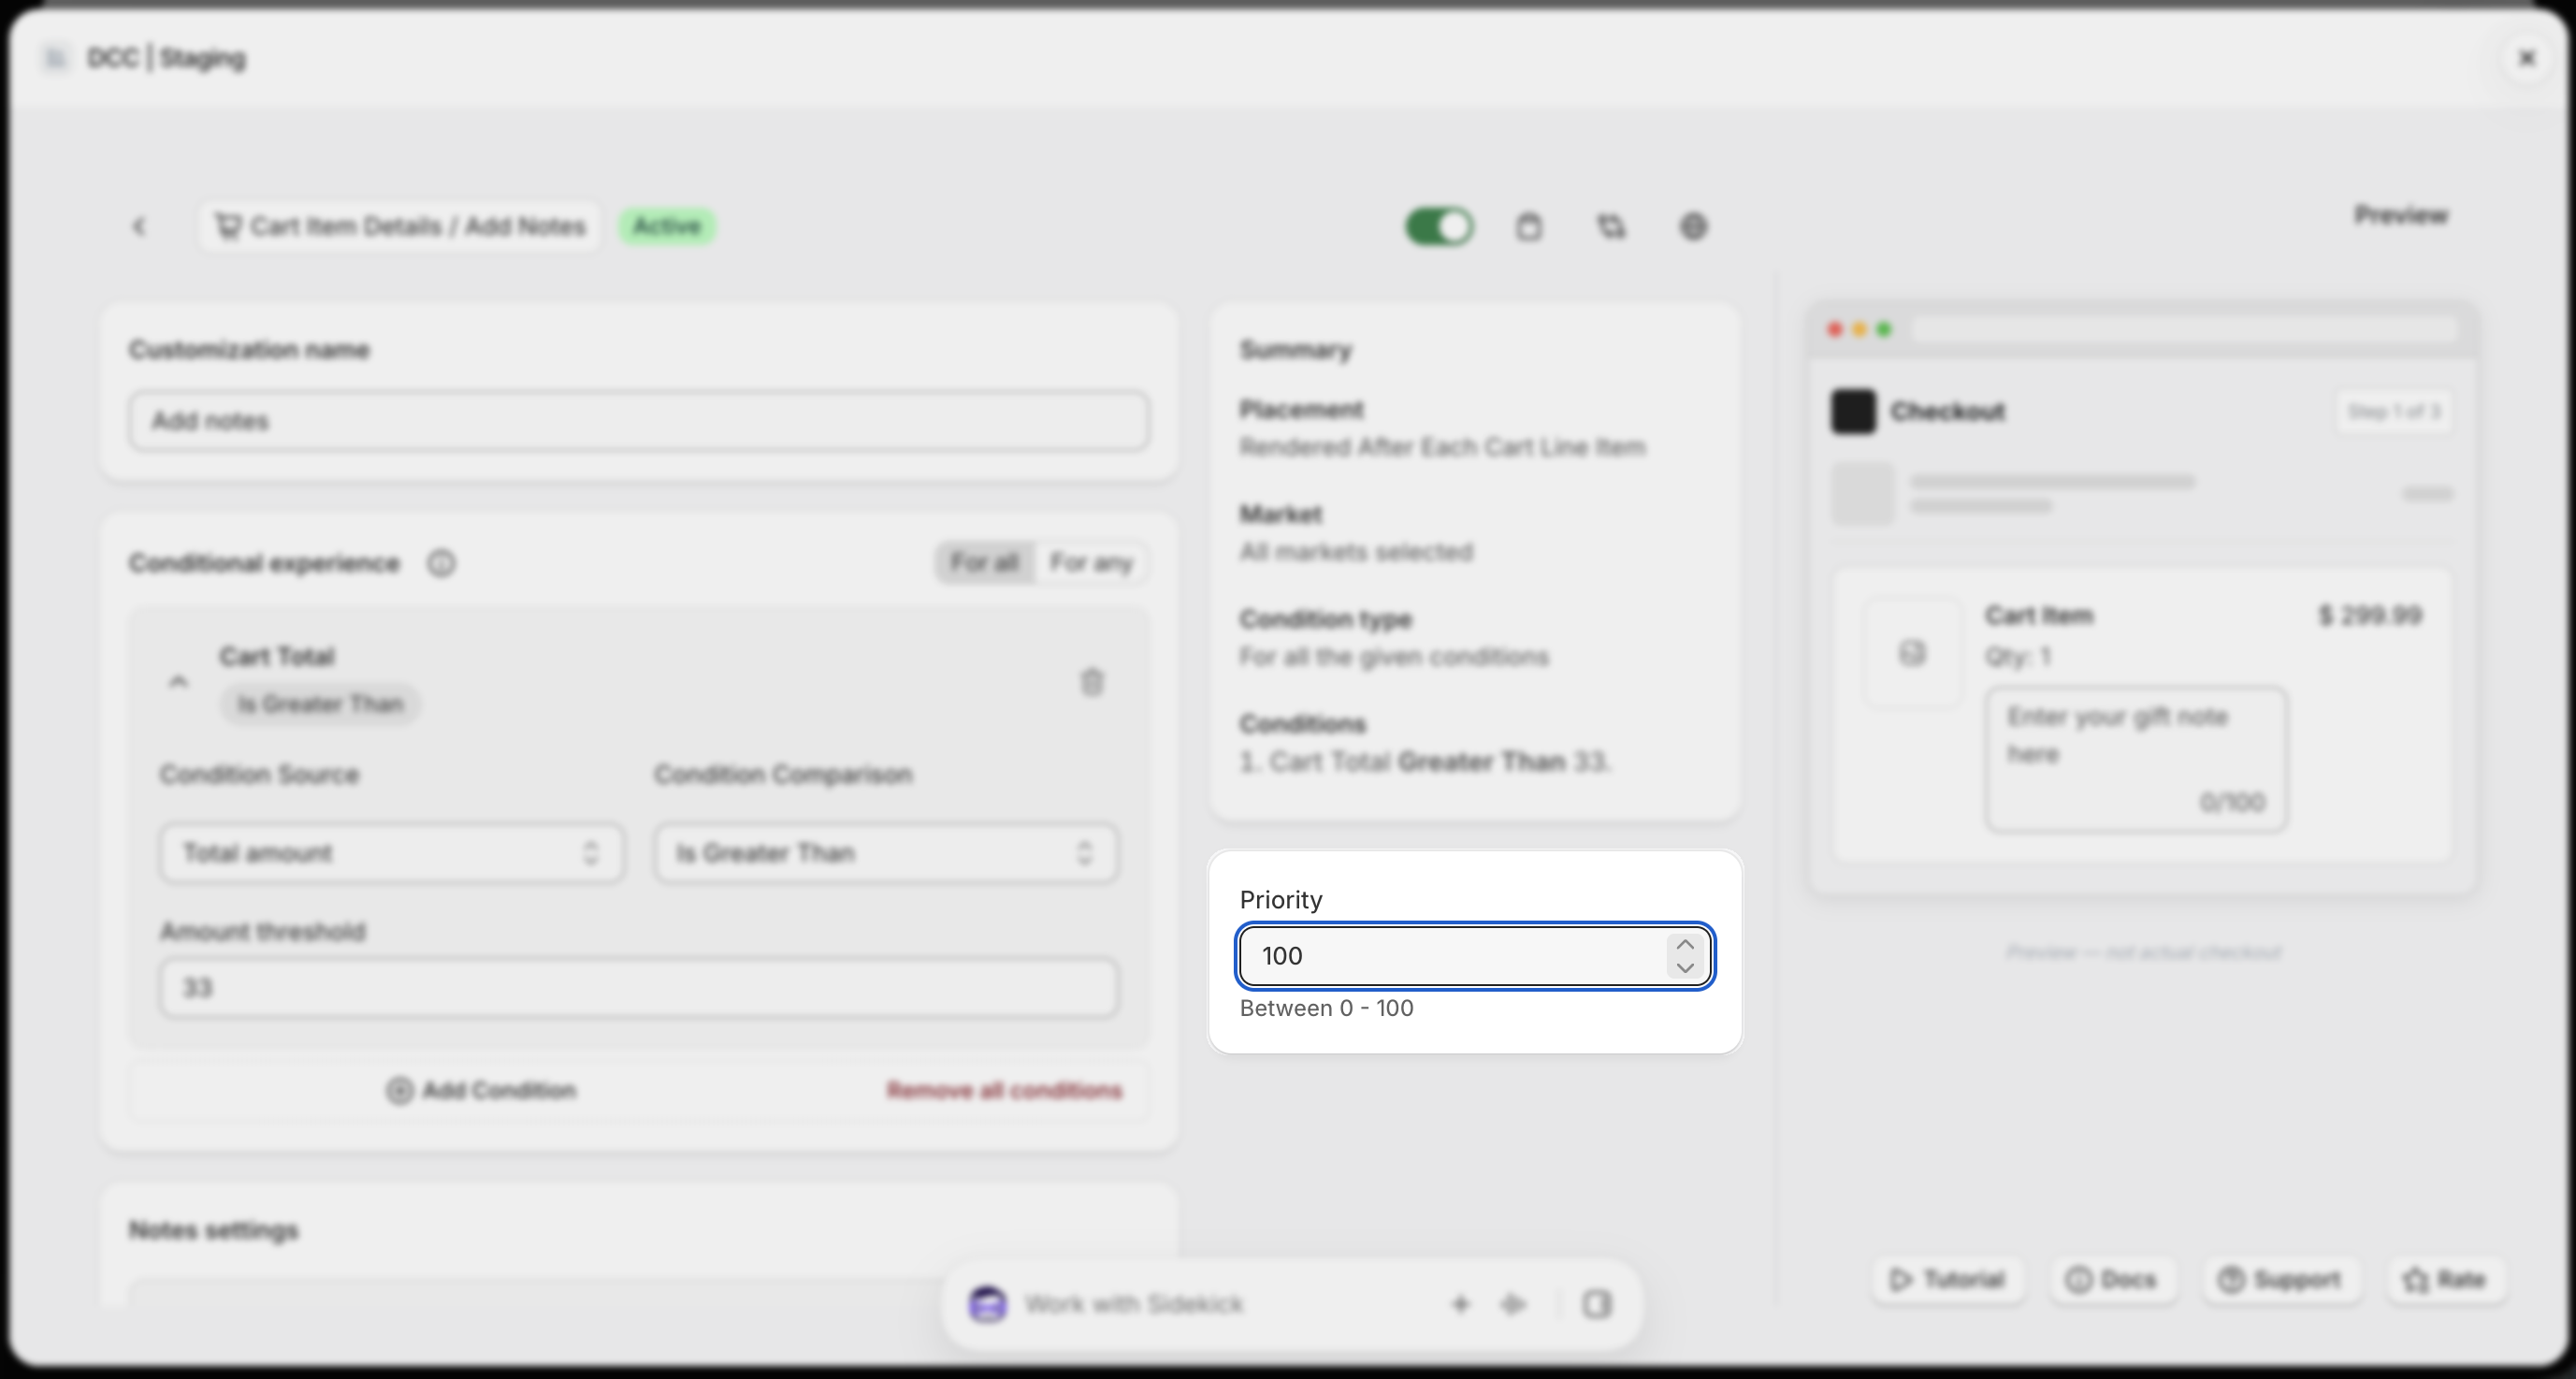
Task: Click the Rate button
Action: 2446,1279
